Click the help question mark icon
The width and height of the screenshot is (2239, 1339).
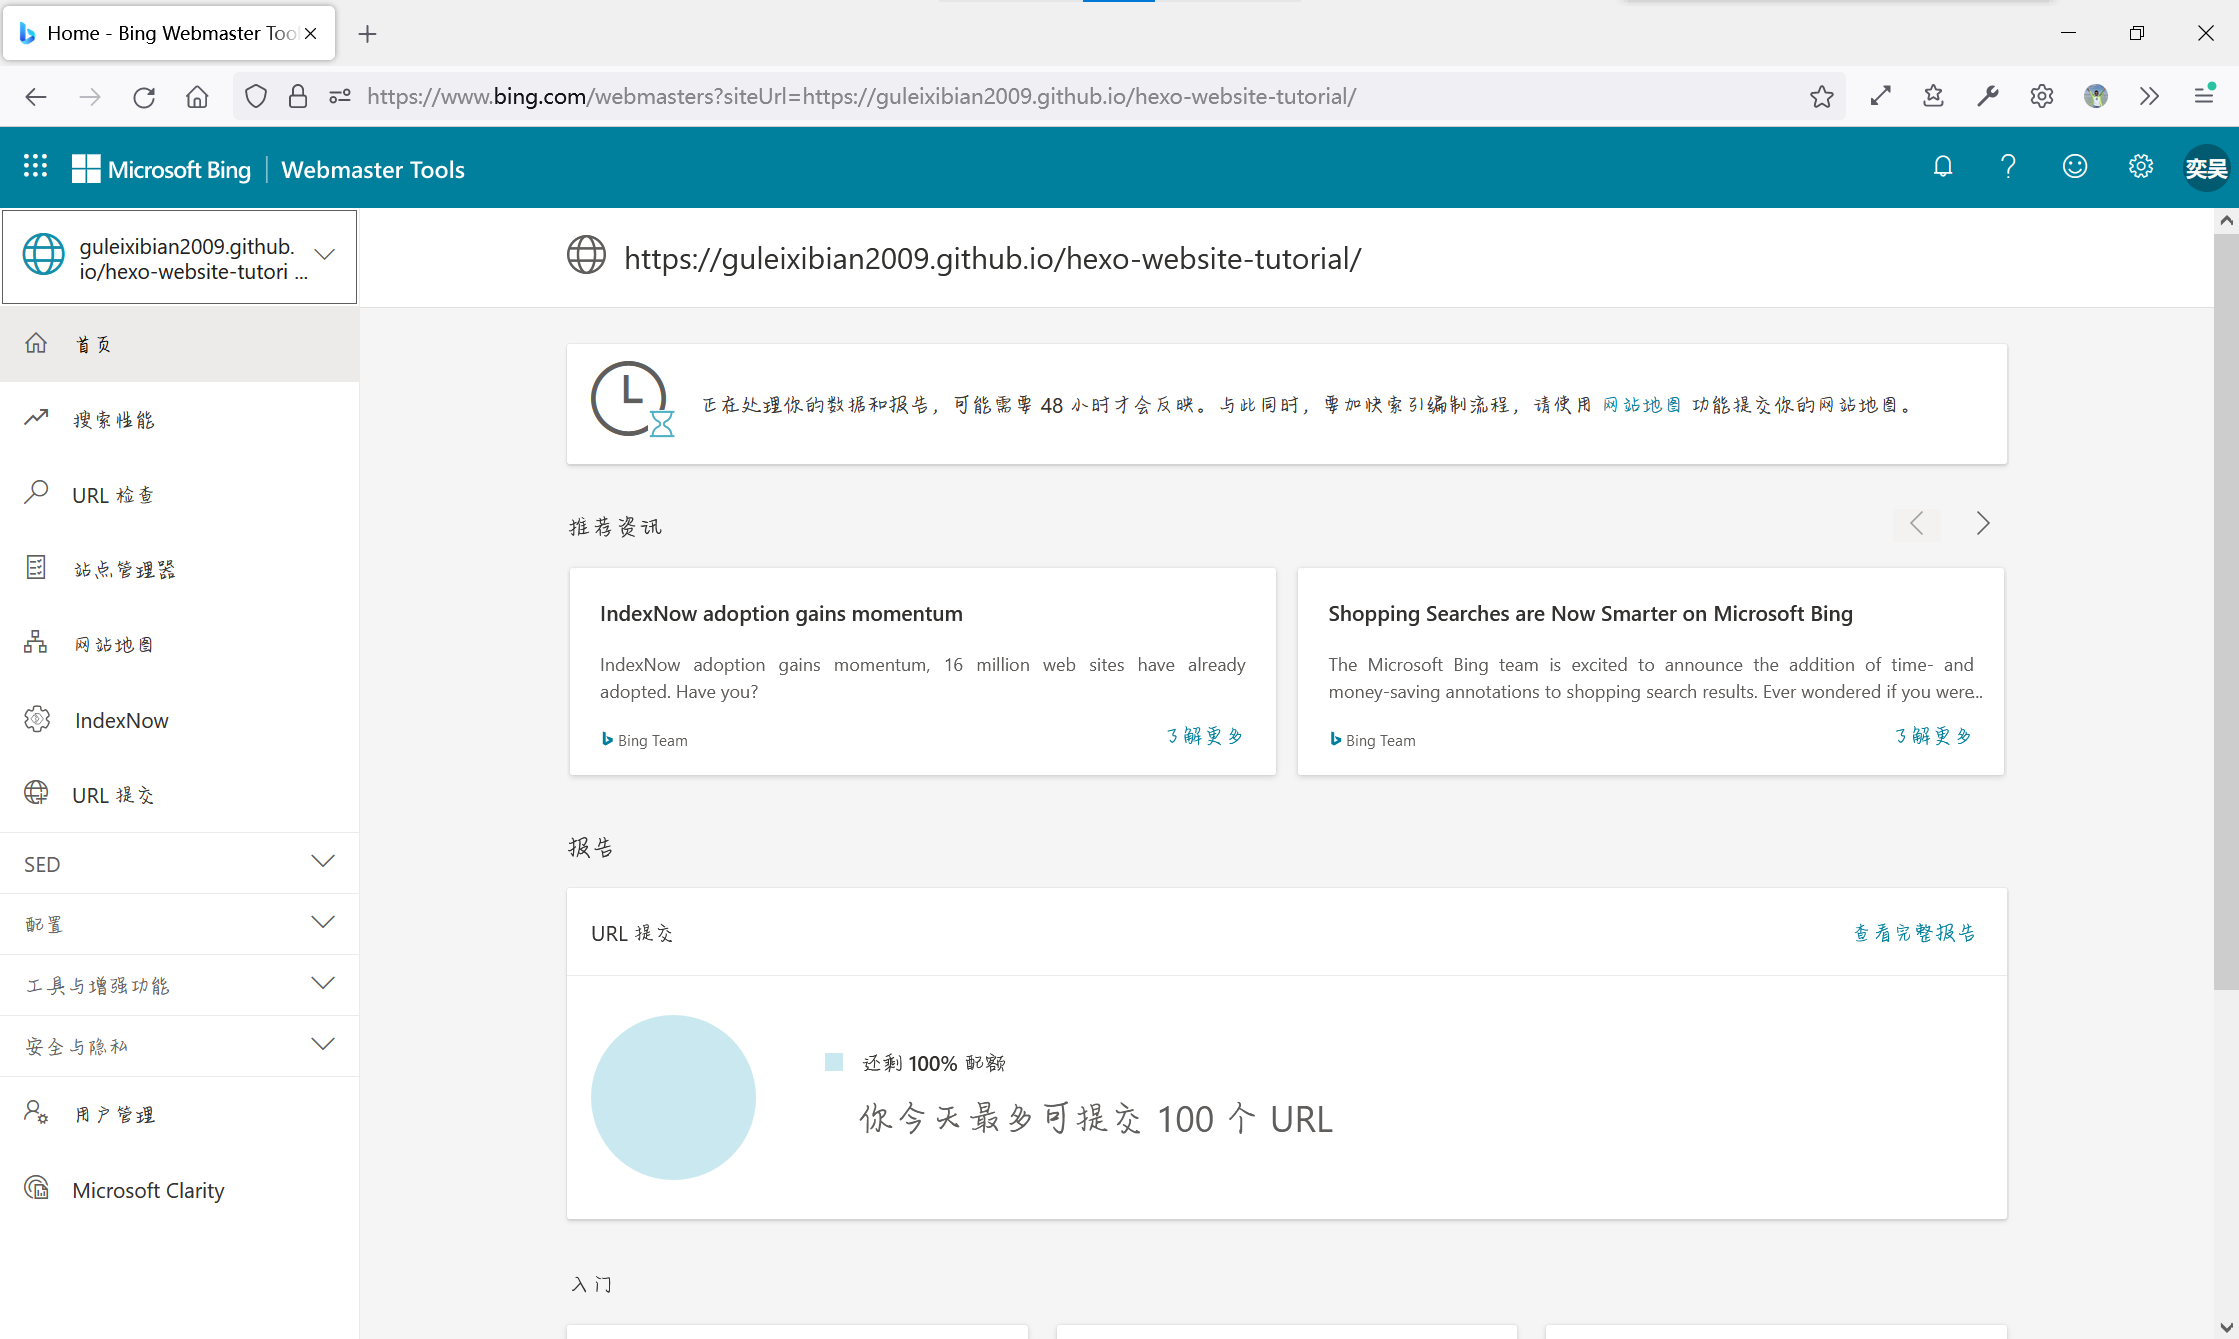click(2008, 167)
